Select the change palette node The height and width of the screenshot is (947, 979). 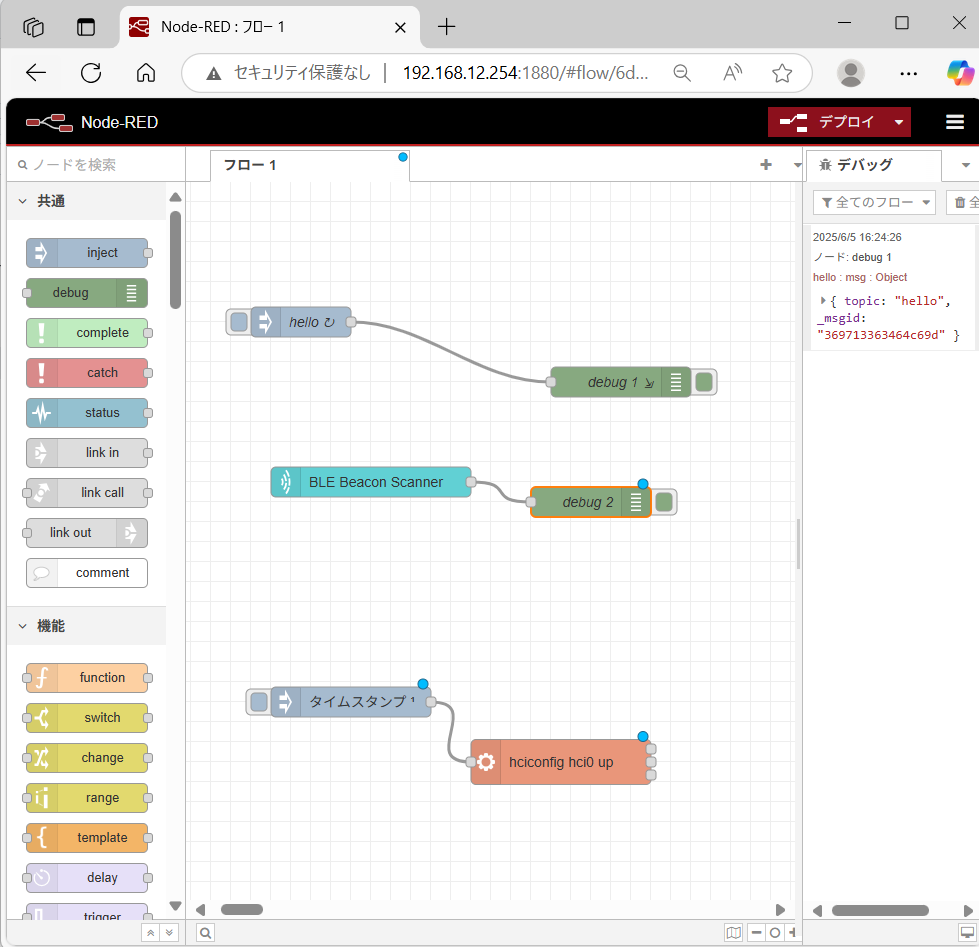[x=87, y=758]
